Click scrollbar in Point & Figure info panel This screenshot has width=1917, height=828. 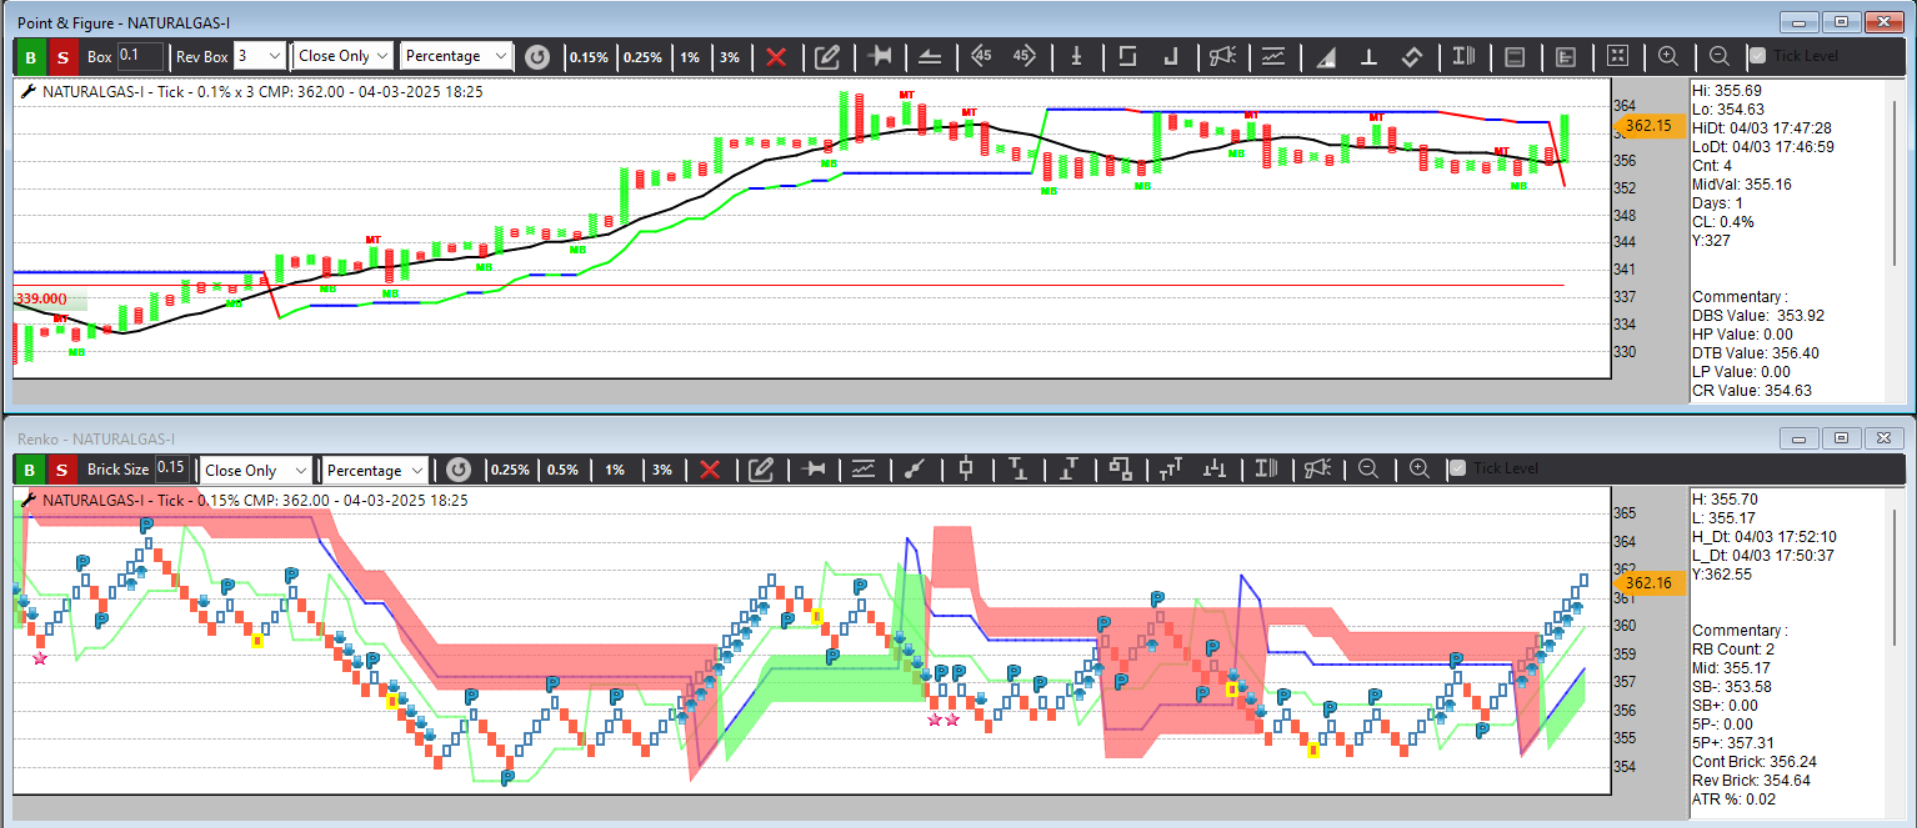pyautogui.click(x=1894, y=182)
